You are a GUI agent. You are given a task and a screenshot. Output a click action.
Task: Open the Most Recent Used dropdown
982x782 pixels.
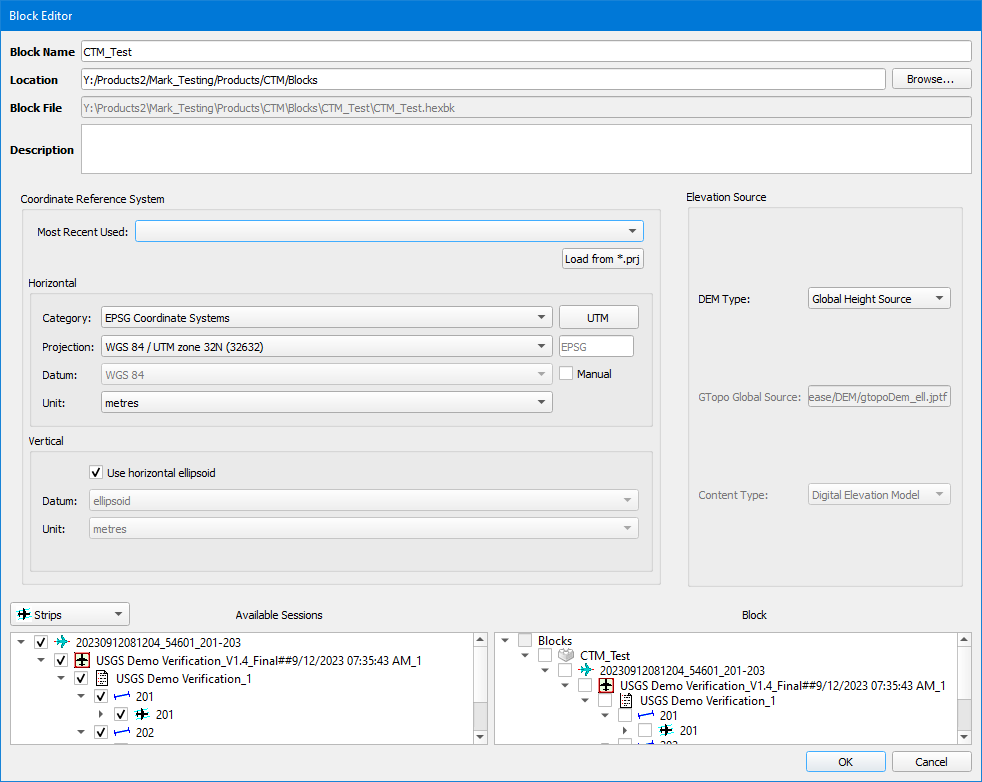(389, 232)
